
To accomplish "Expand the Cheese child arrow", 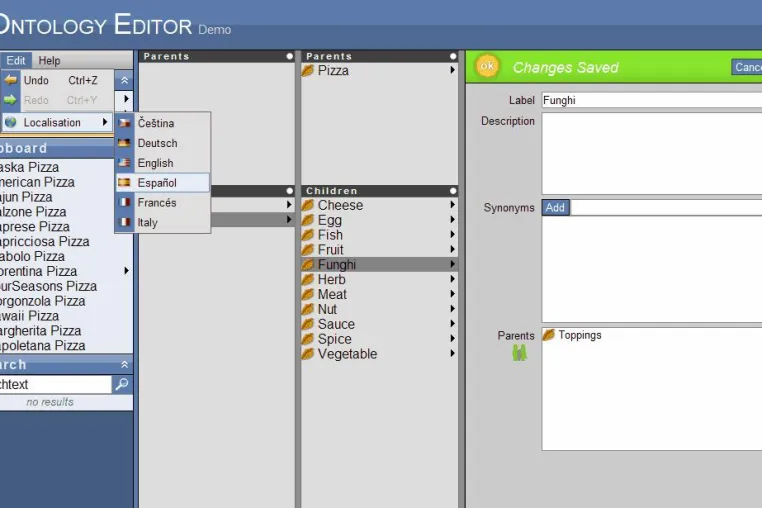I will pos(452,205).
